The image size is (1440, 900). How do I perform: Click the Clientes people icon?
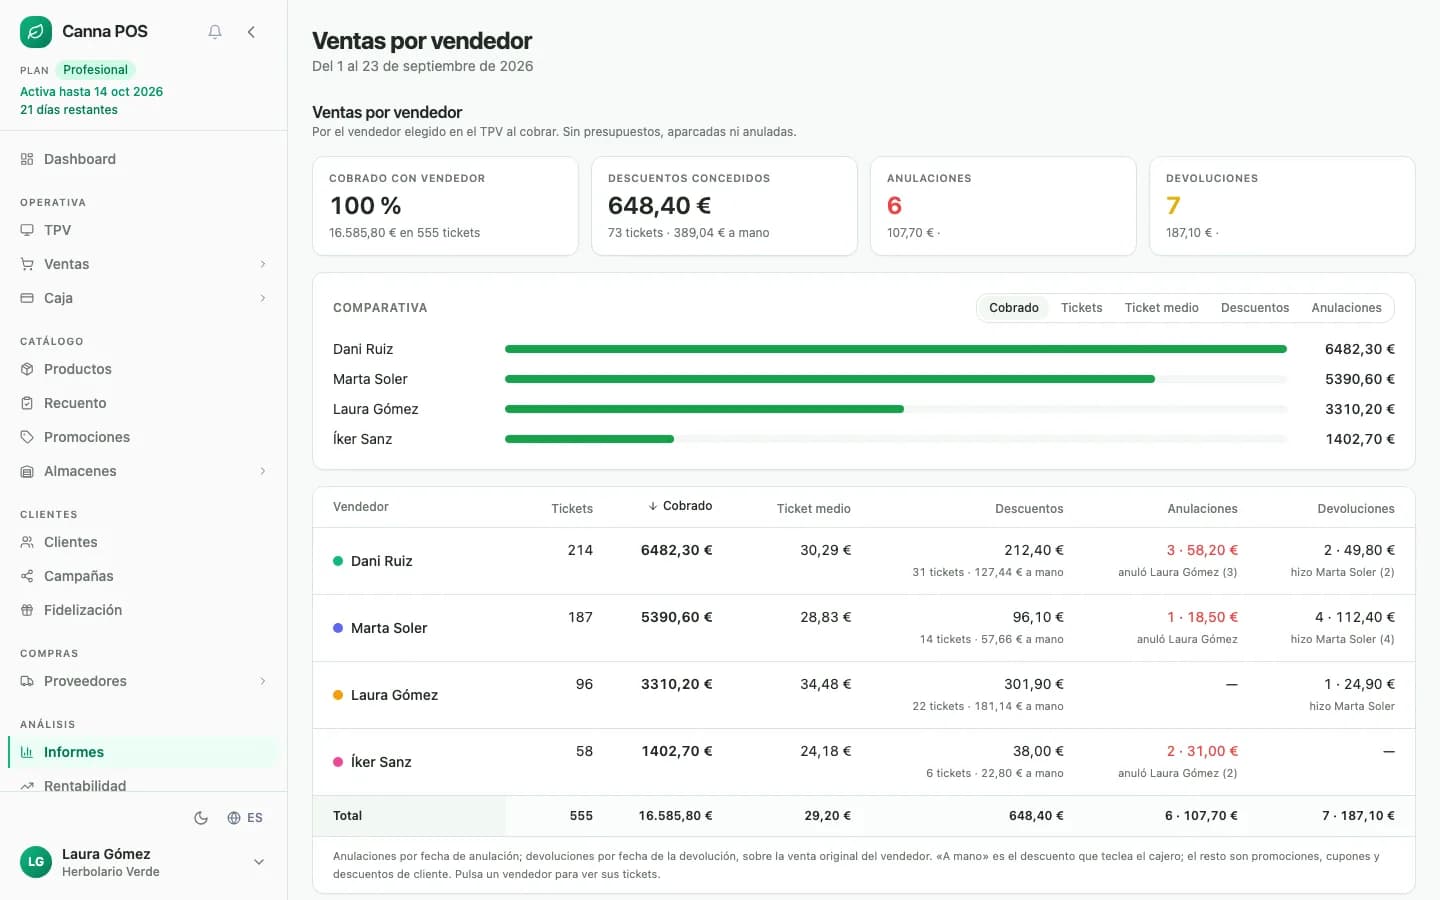click(x=27, y=542)
